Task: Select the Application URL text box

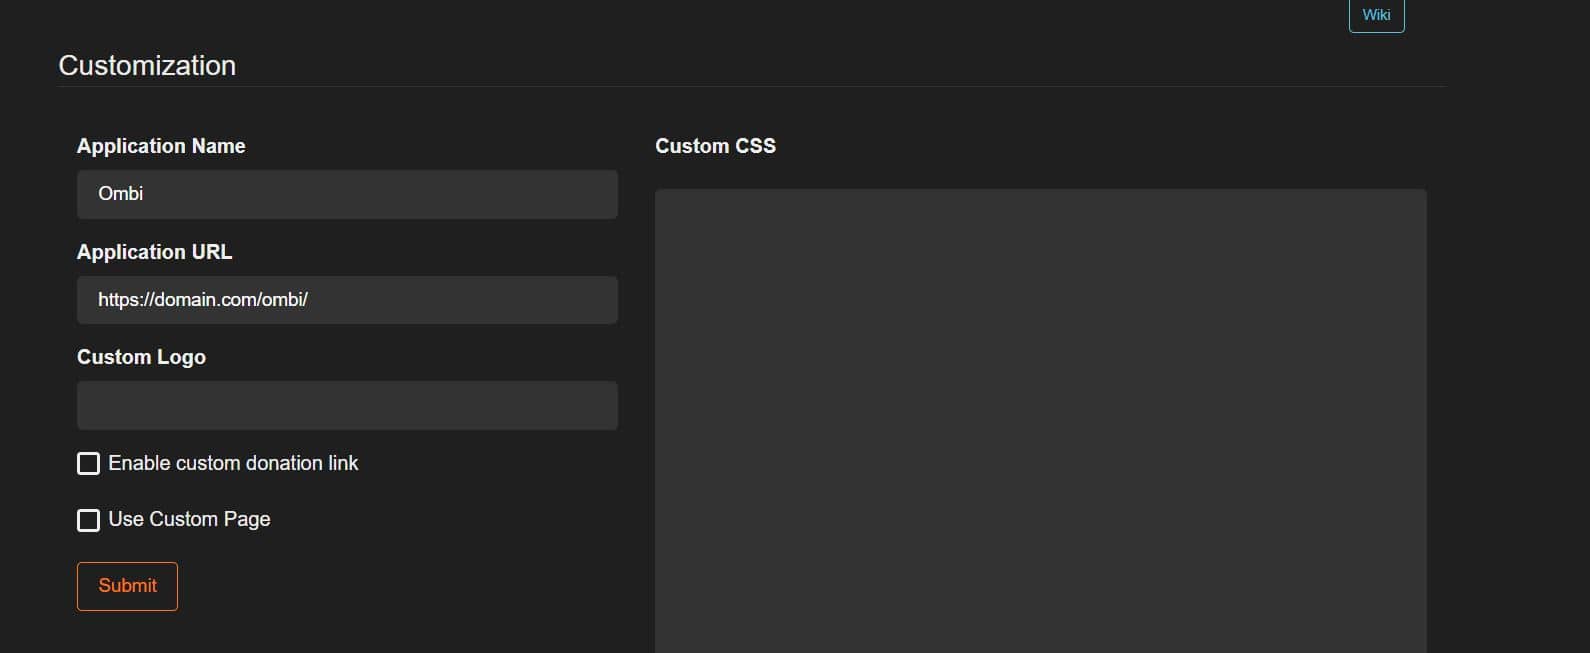Action: pyautogui.click(x=347, y=299)
